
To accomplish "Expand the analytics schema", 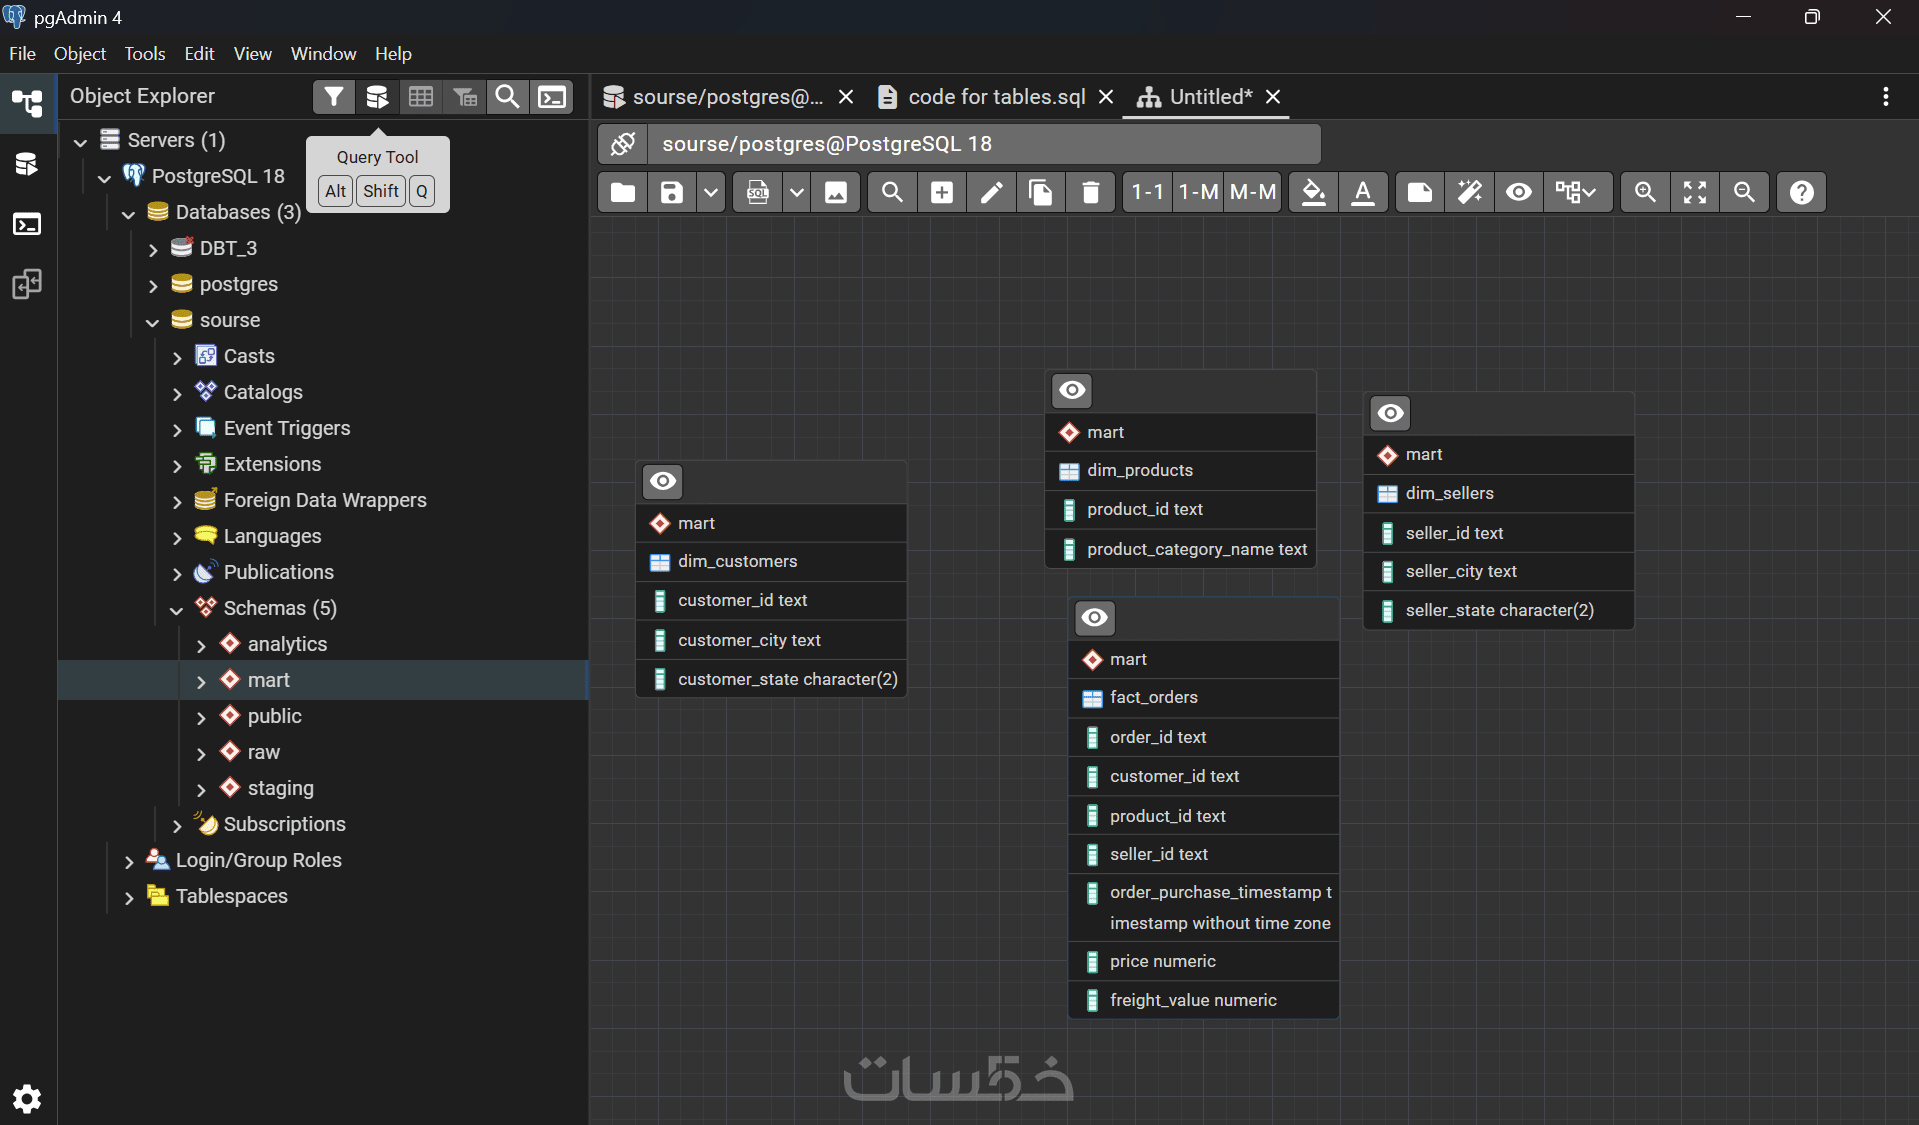I will click(201, 645).
